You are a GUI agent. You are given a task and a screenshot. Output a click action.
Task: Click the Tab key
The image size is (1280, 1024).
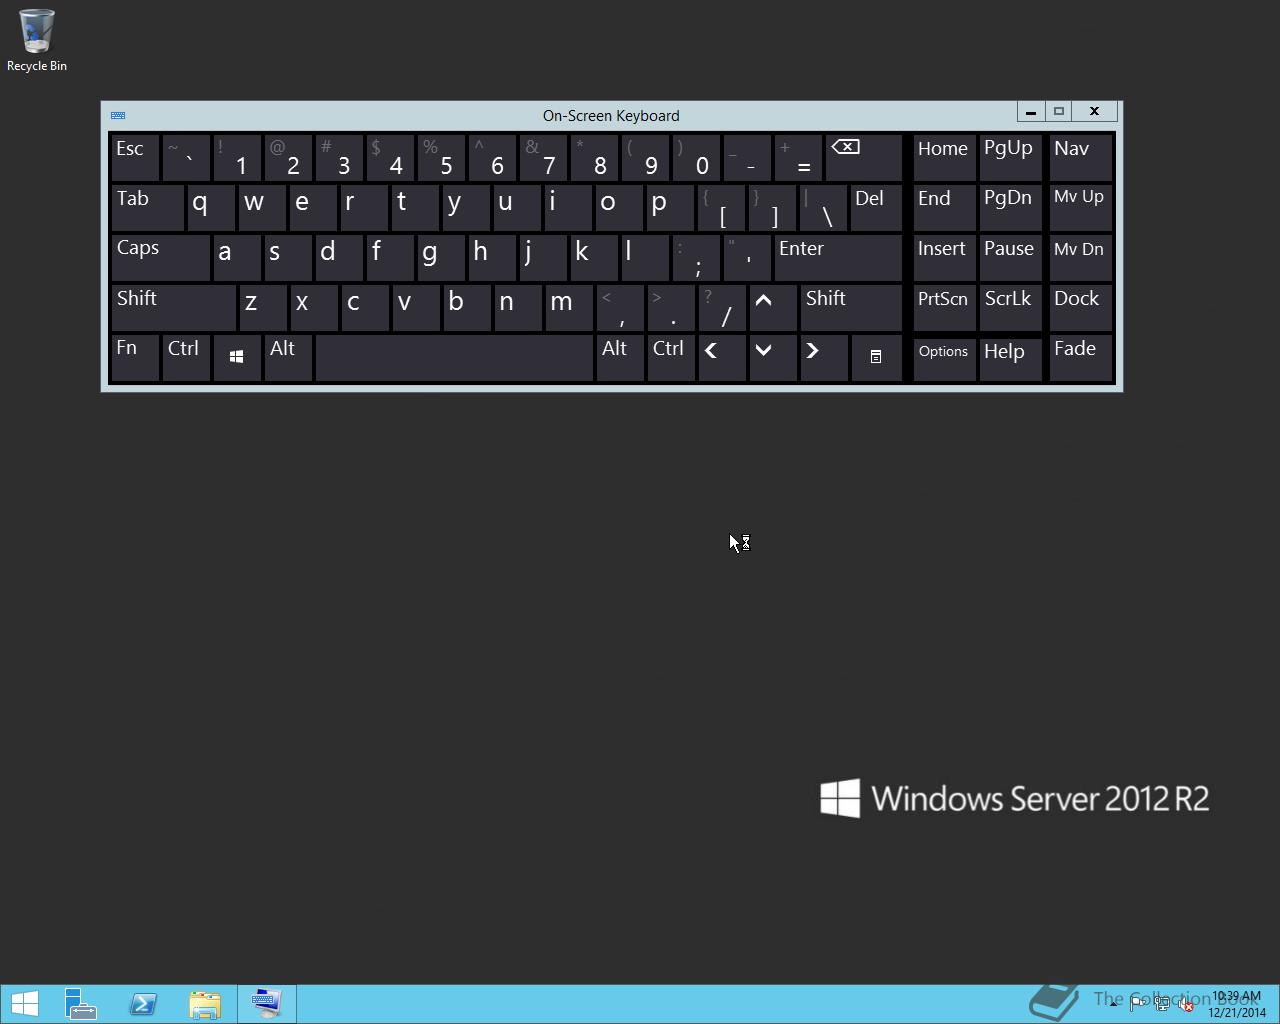[x=147, y=208]
